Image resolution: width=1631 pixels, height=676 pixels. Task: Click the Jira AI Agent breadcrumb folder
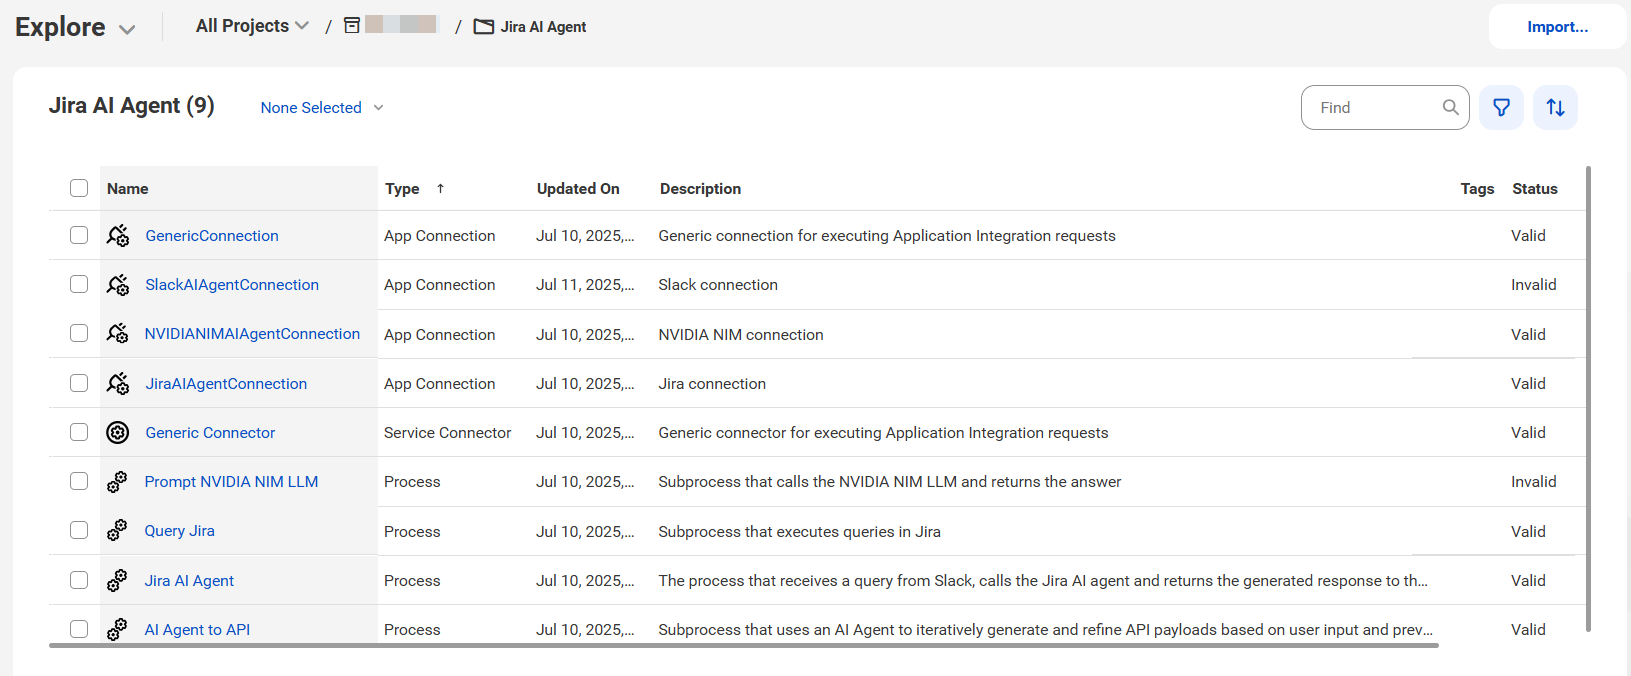click(543, 27)
